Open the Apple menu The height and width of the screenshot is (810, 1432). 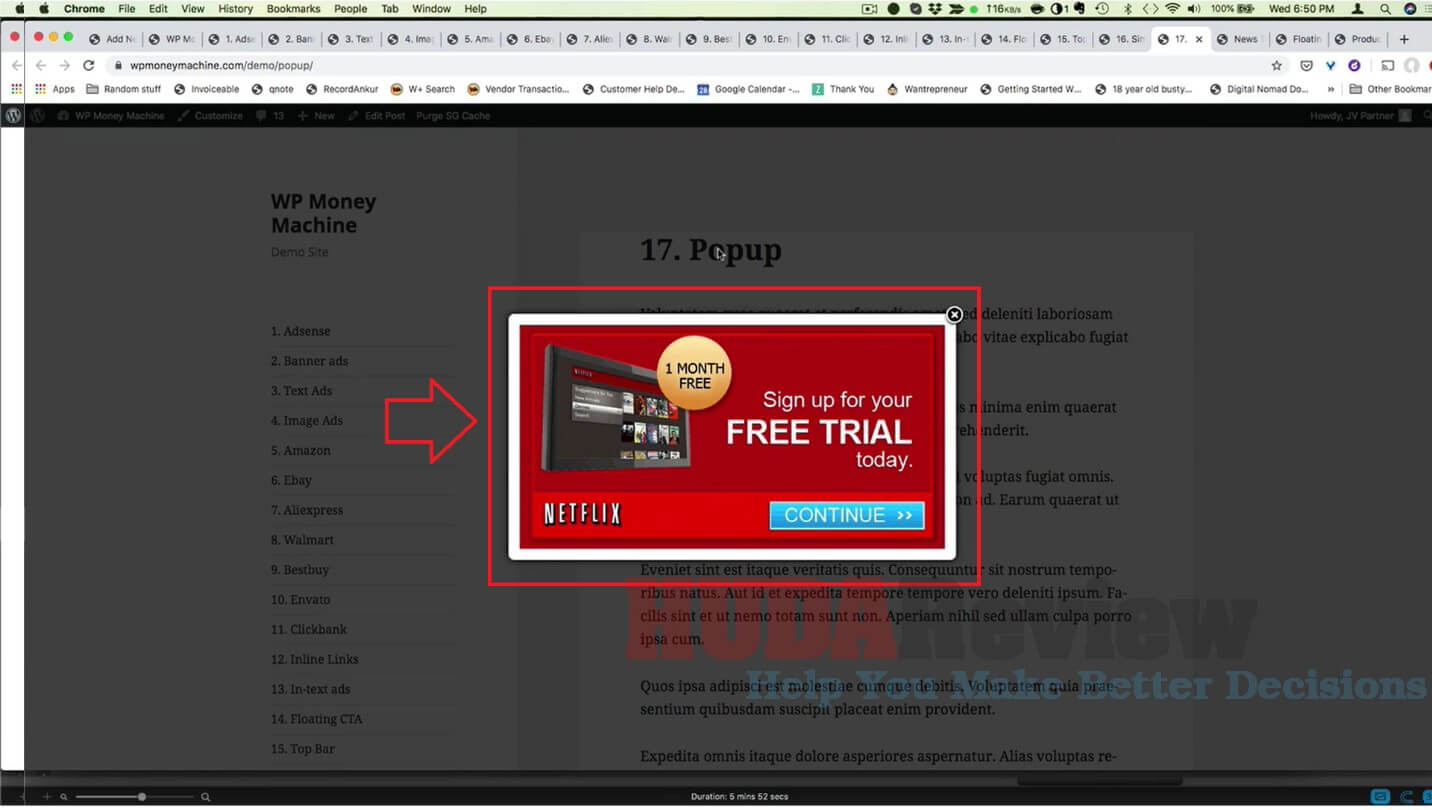[43, 9]
